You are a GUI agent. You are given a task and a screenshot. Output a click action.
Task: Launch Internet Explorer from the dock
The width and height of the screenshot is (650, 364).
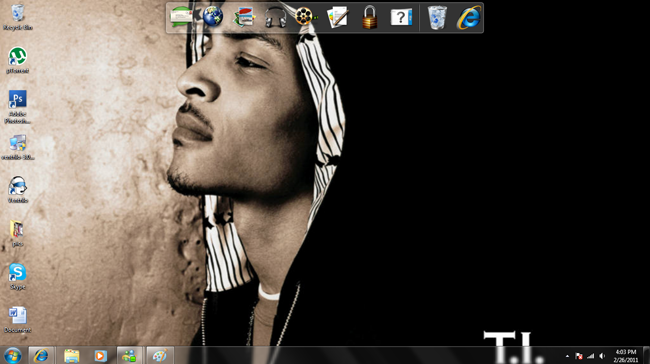click(469, 17)
